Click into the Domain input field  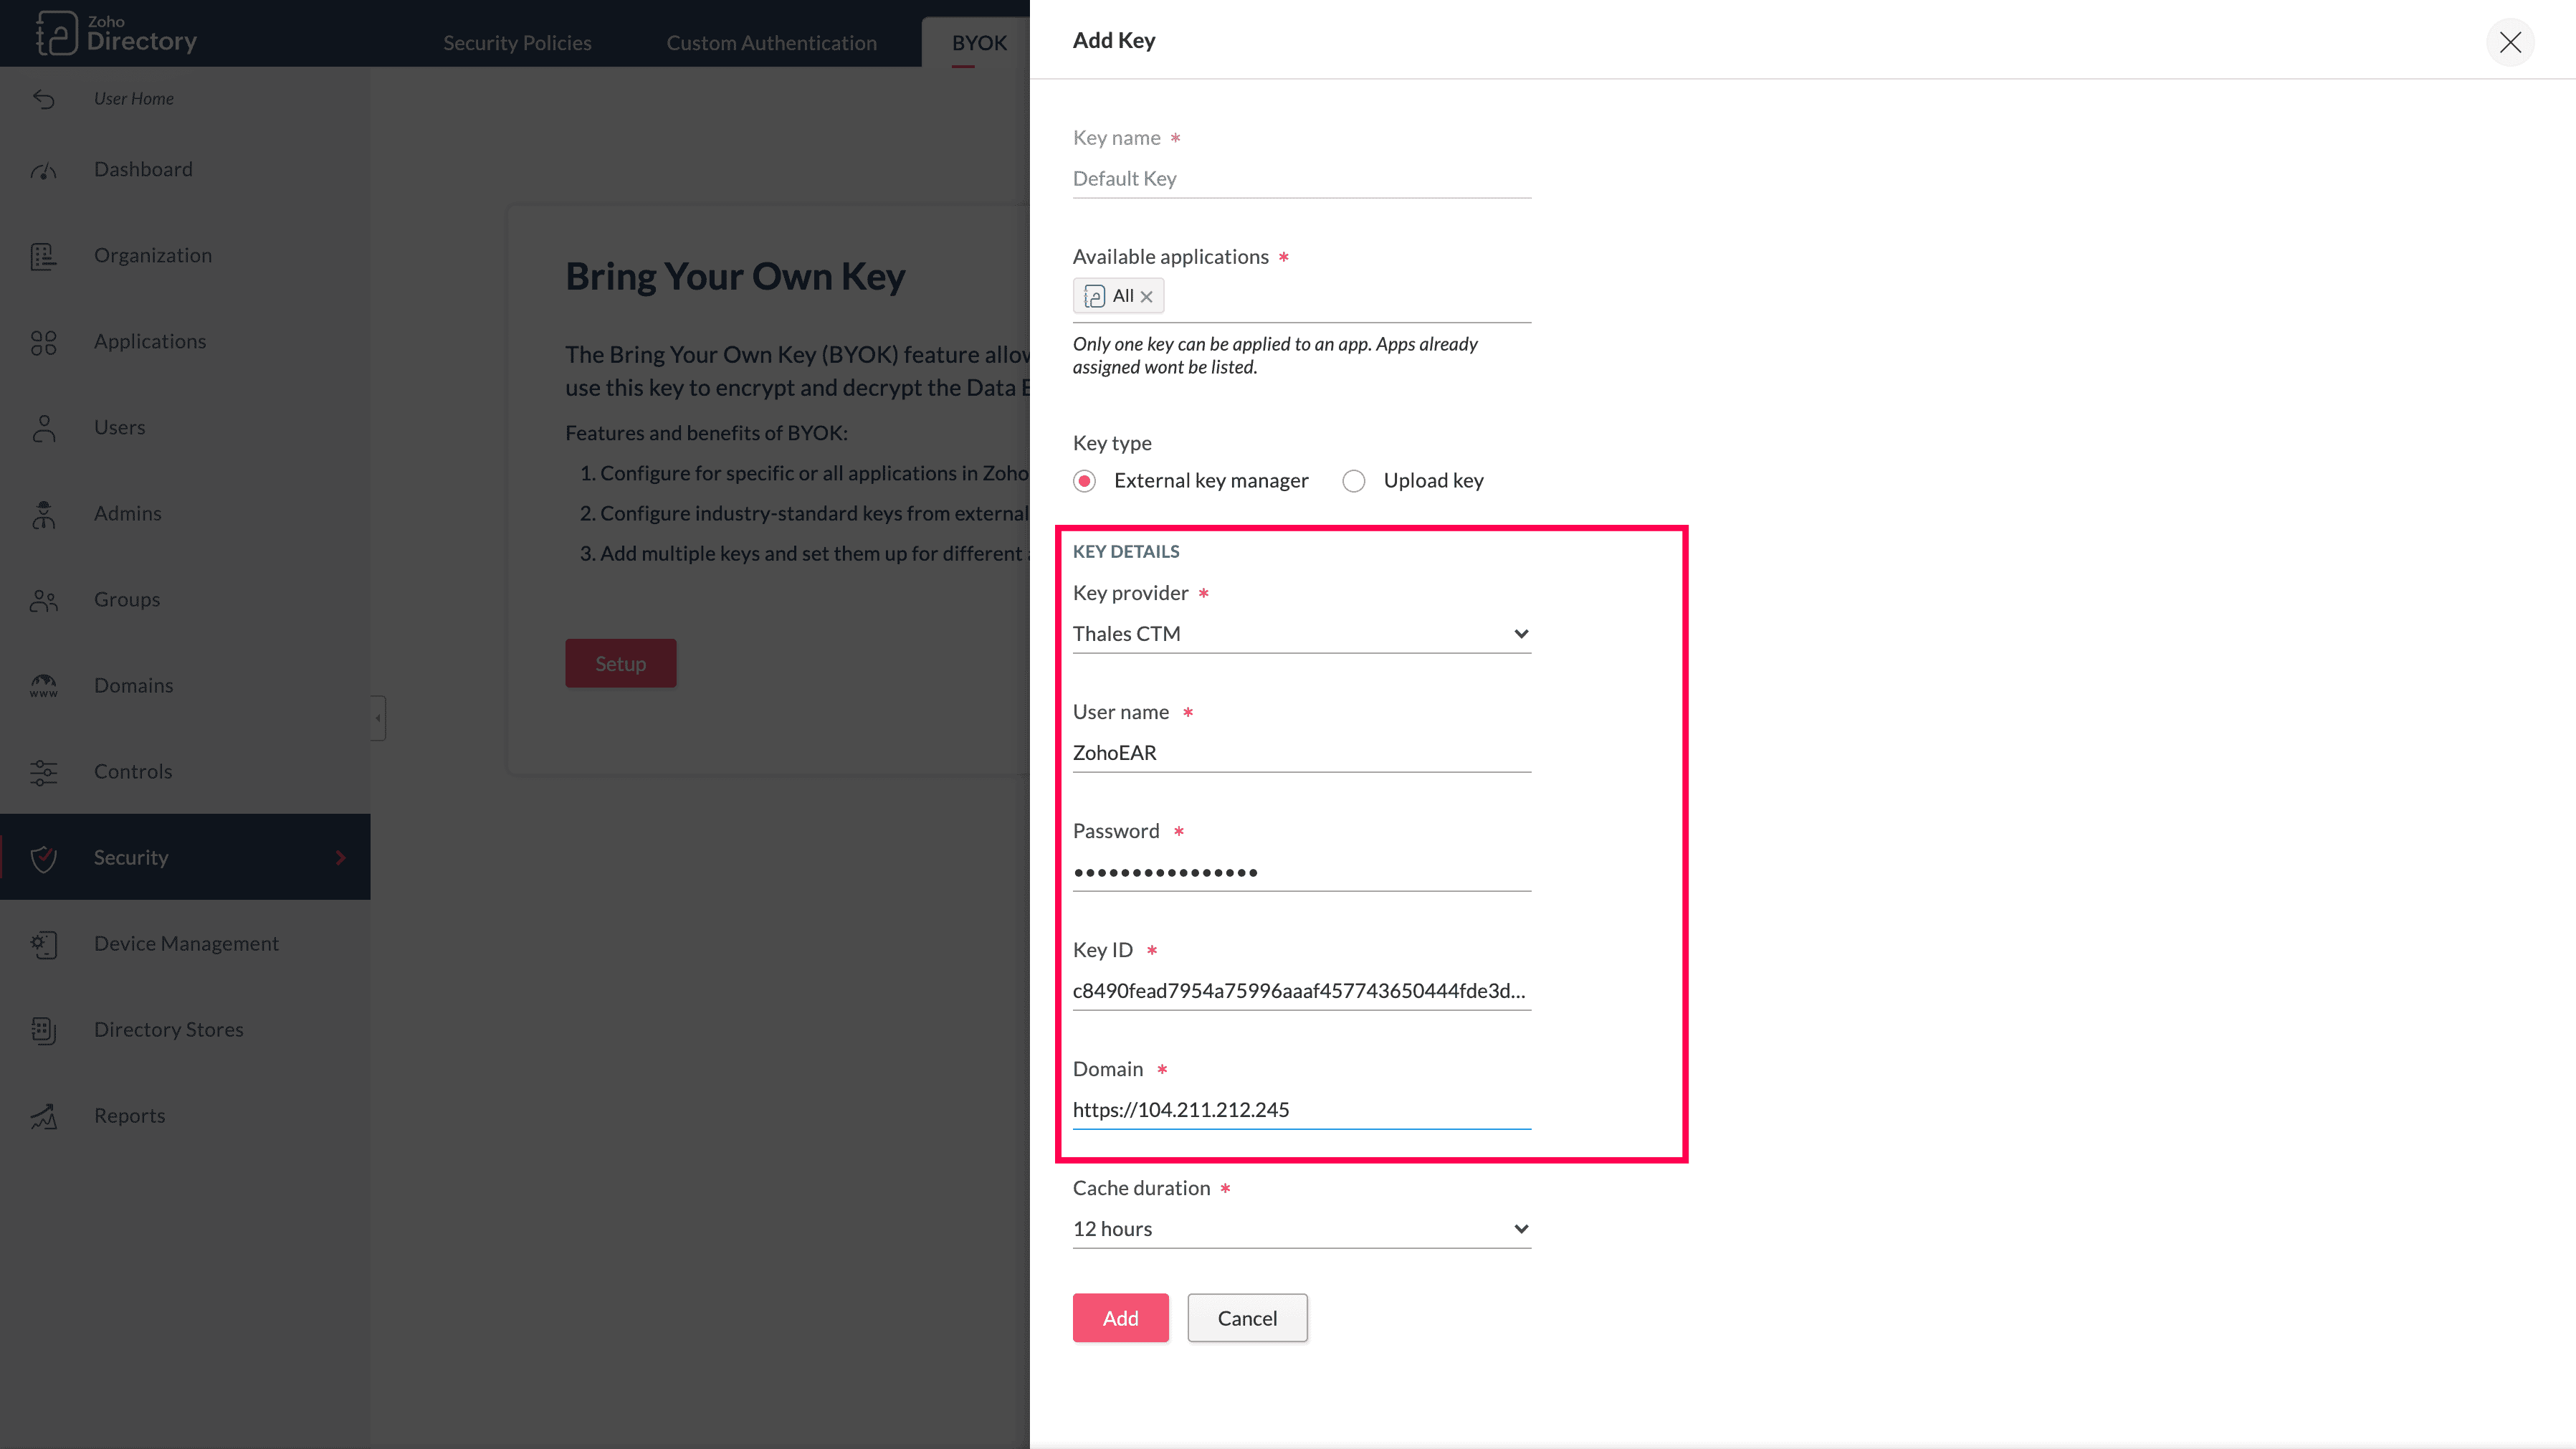click(x=1301, y=1110)
